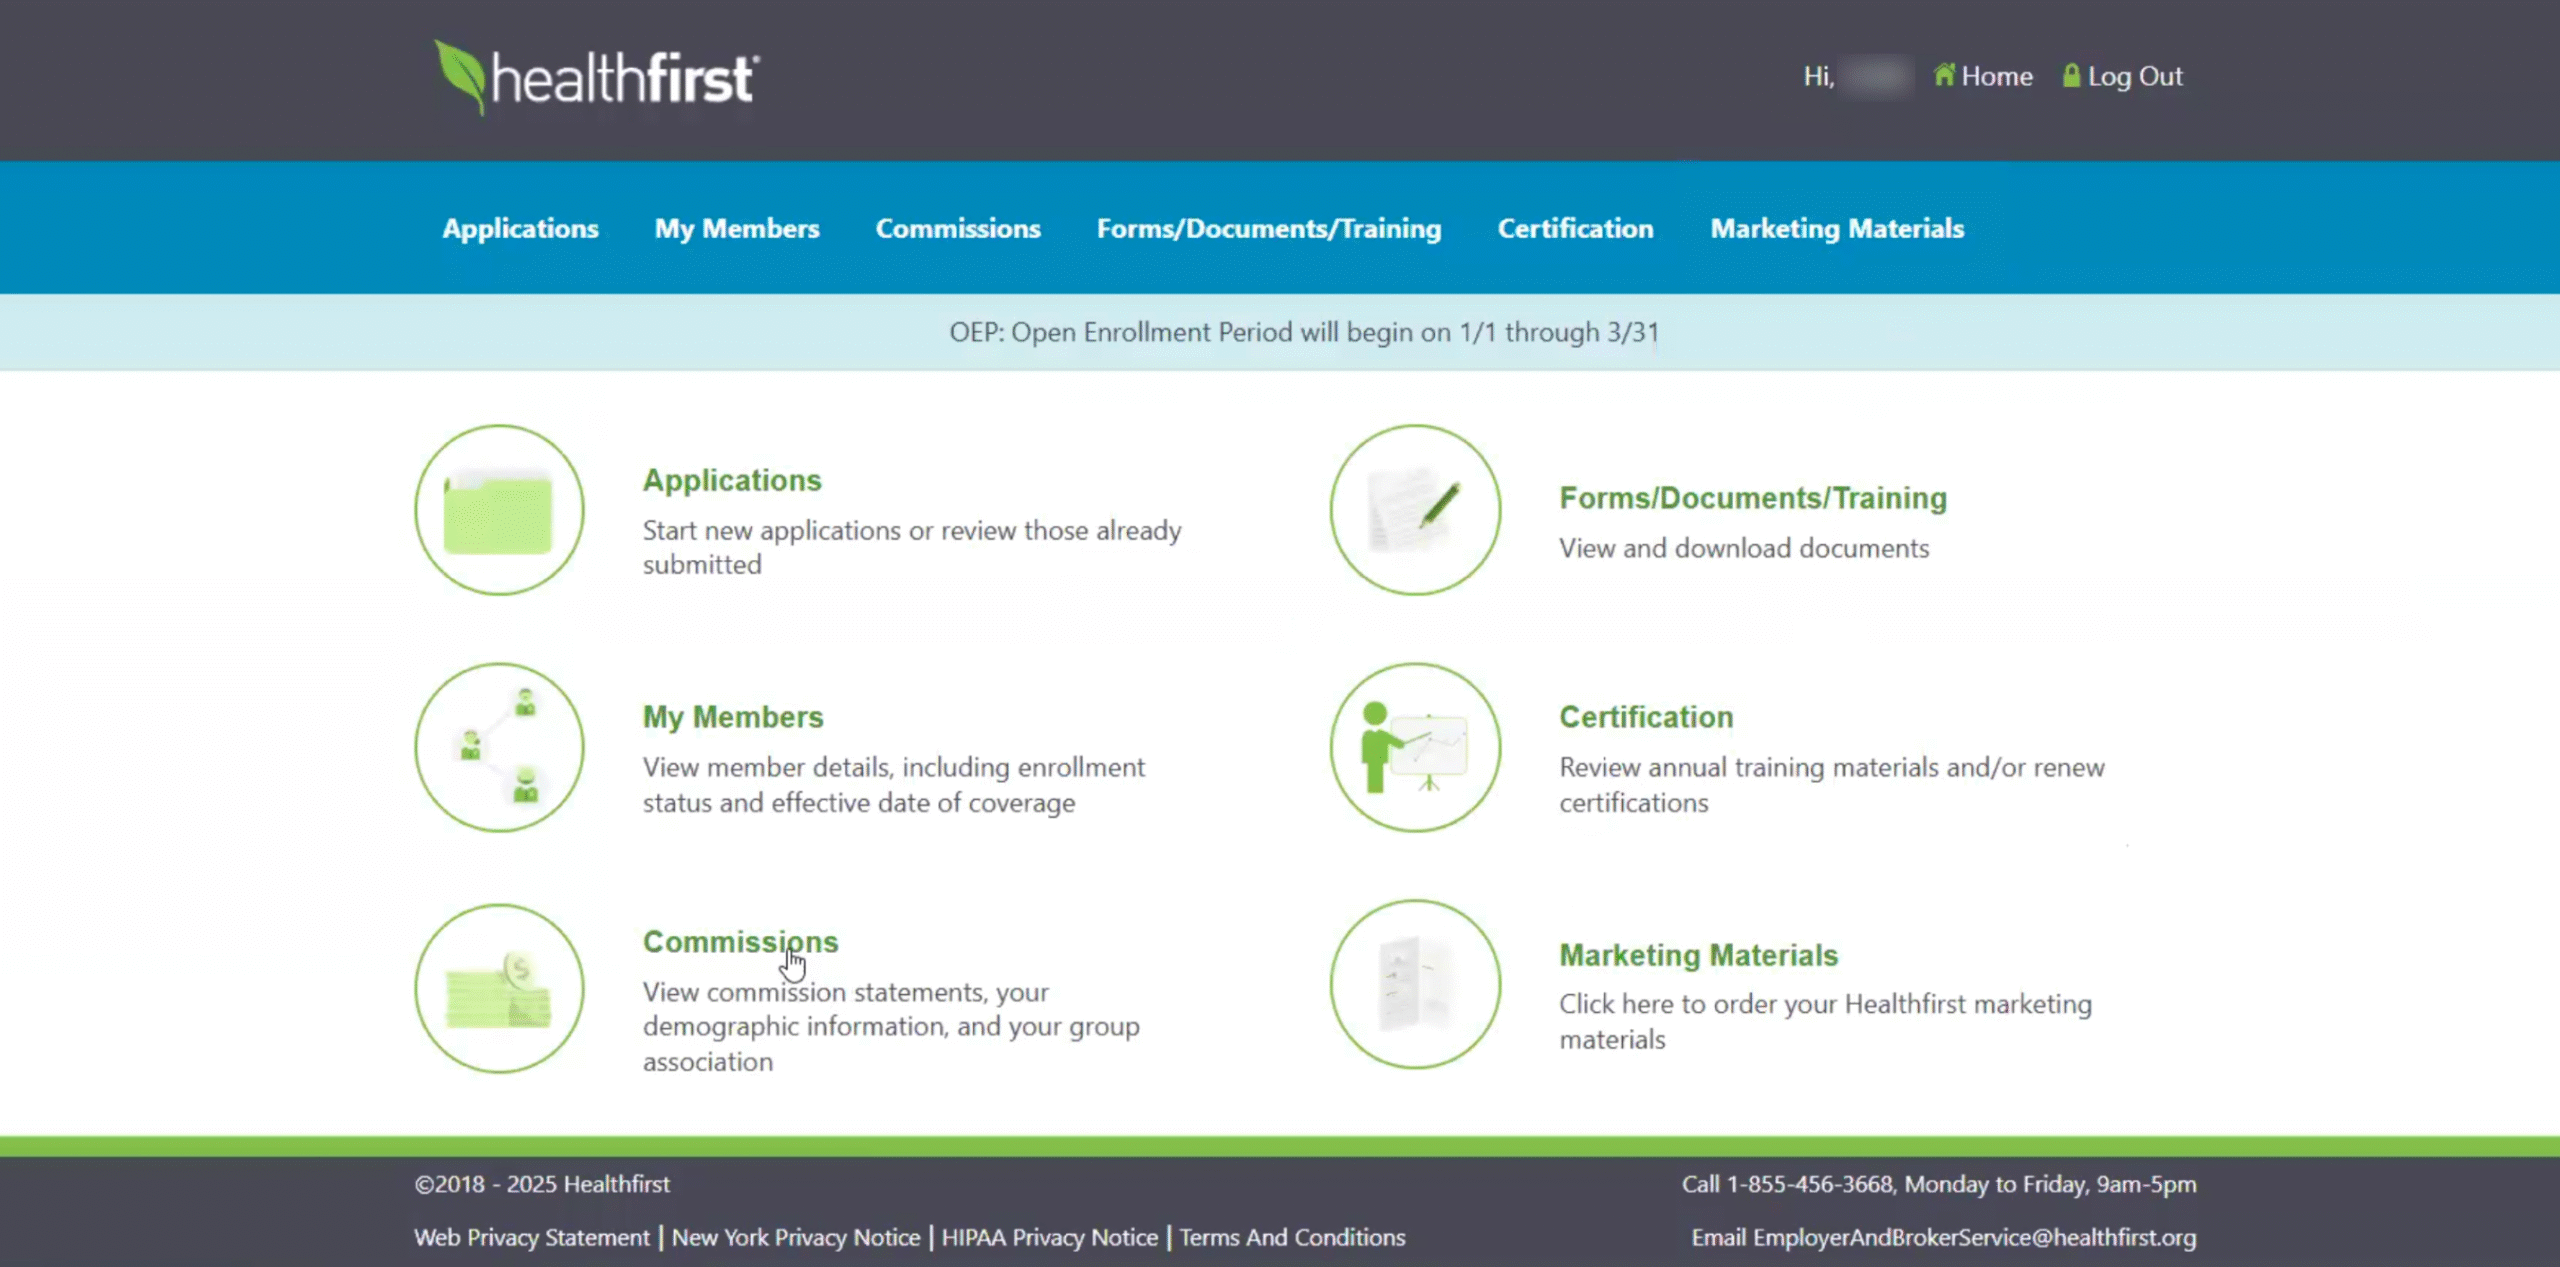Open the My Members network icon
2560x1267 pixels.
pyautogui.click(x=499, y=747)
